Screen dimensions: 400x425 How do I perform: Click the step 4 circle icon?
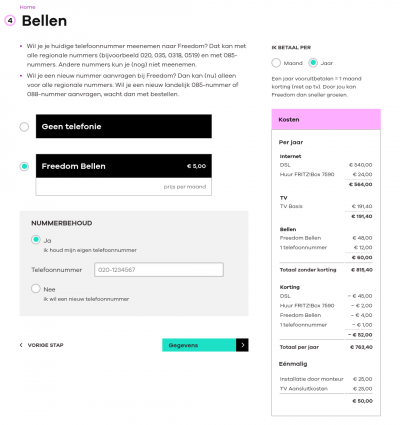(10, 21)
